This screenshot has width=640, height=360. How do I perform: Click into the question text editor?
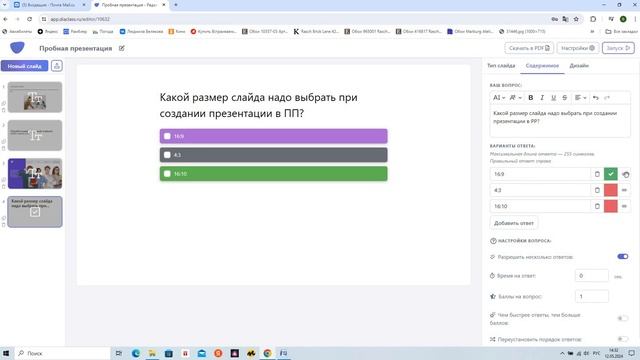(560, 121)
